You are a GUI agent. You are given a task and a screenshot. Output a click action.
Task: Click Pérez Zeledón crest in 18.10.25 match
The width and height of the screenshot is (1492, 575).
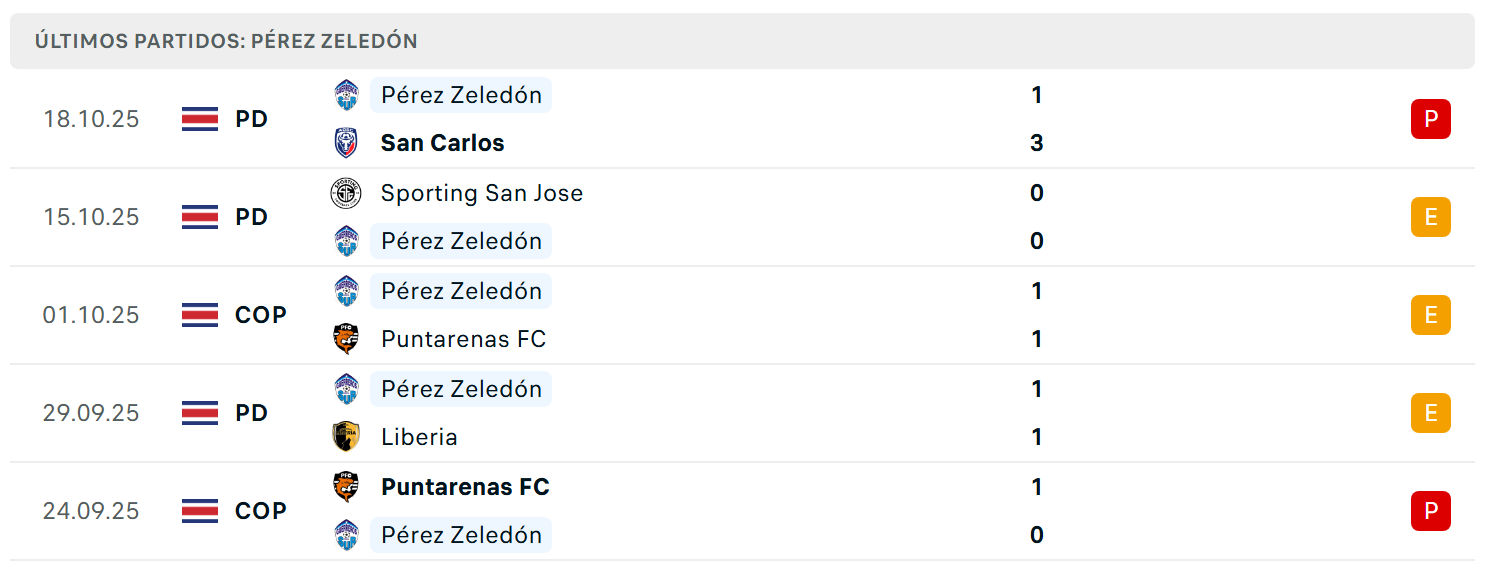(346, 95)
